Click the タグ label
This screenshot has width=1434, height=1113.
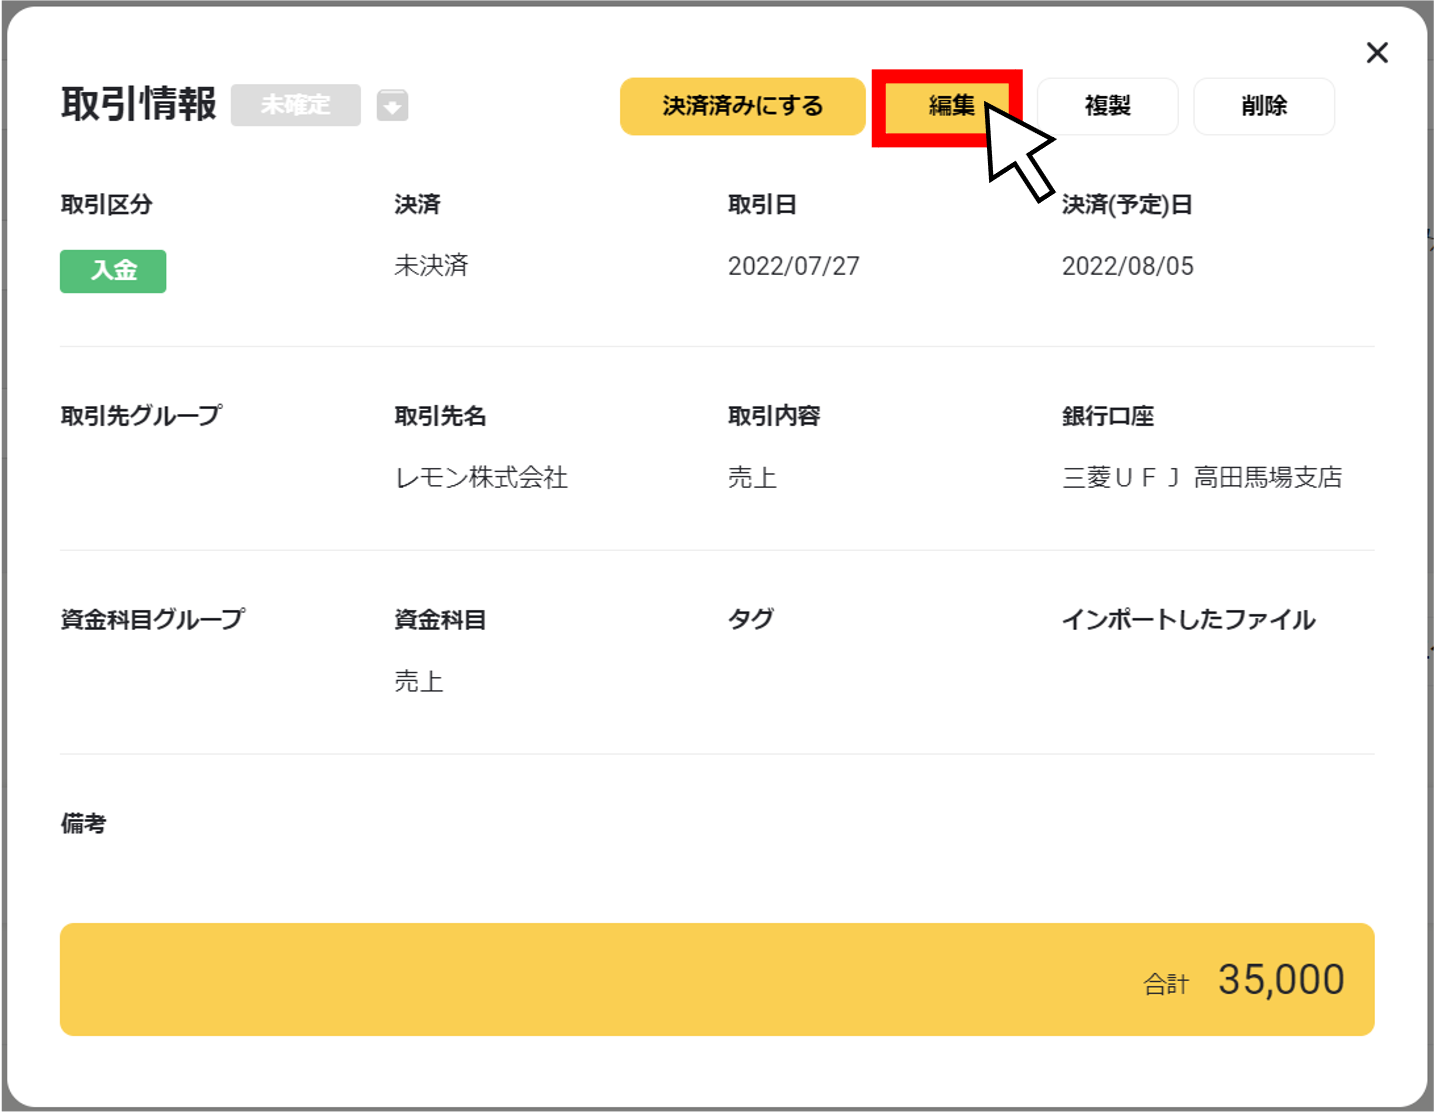tap(751, 620)
